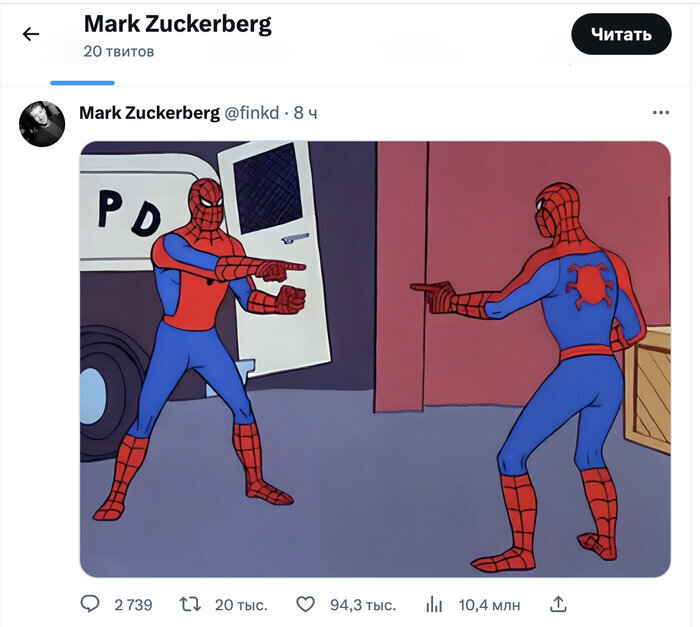
Task: Go back using the left arrow
Action: click(31, 34)
